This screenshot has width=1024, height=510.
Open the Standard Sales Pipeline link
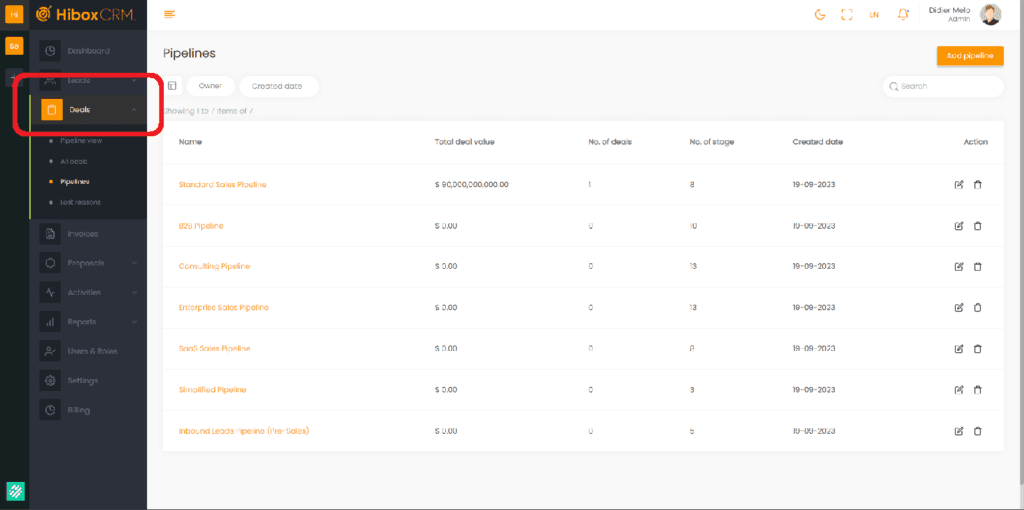point(223,185)
